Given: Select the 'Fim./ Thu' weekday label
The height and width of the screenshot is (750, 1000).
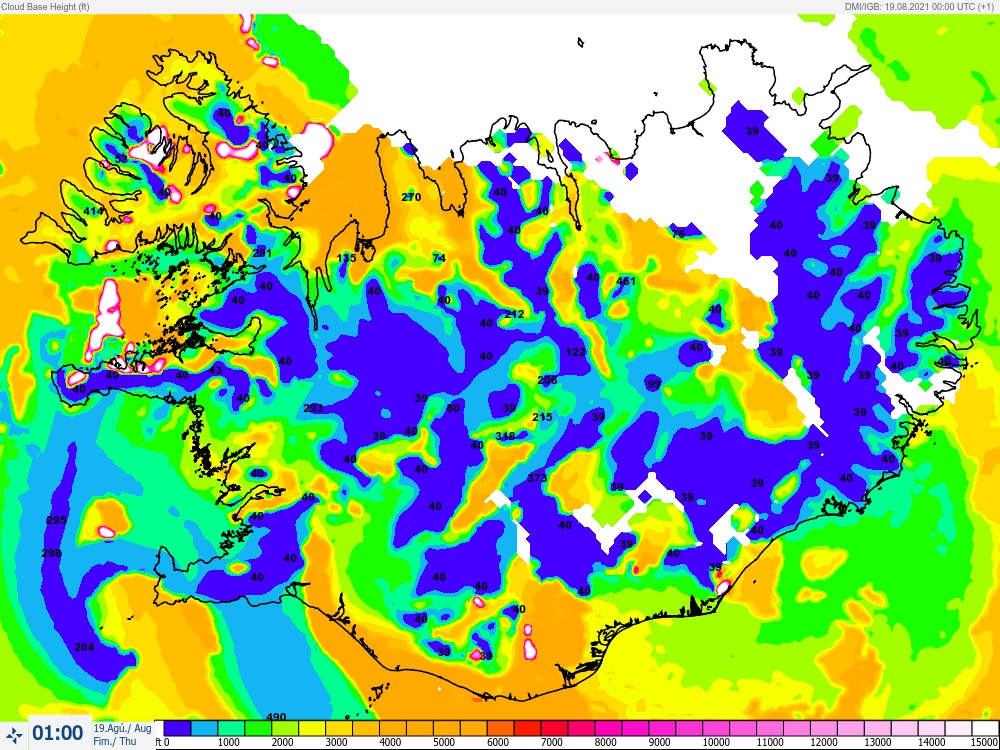Looking at the screenshot, I should coord(114,742).
